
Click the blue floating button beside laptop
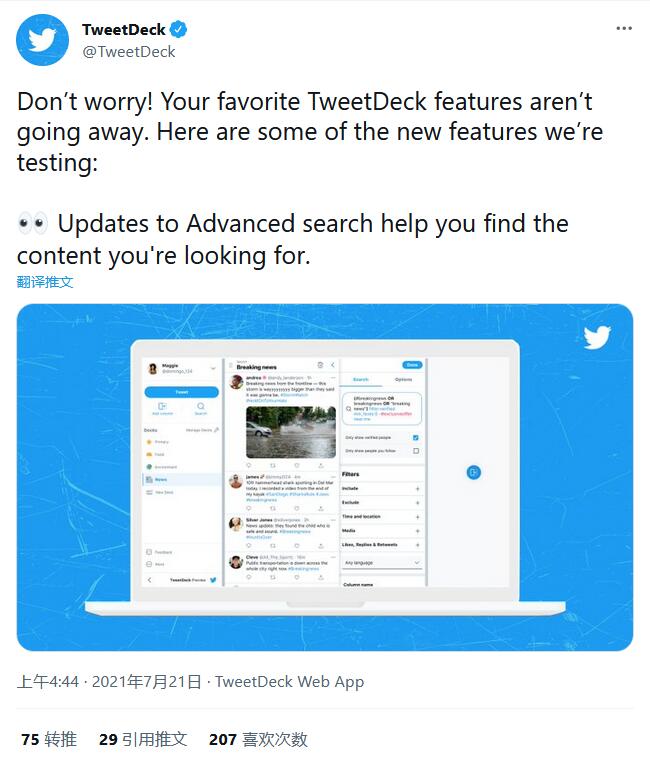[475, 472]
